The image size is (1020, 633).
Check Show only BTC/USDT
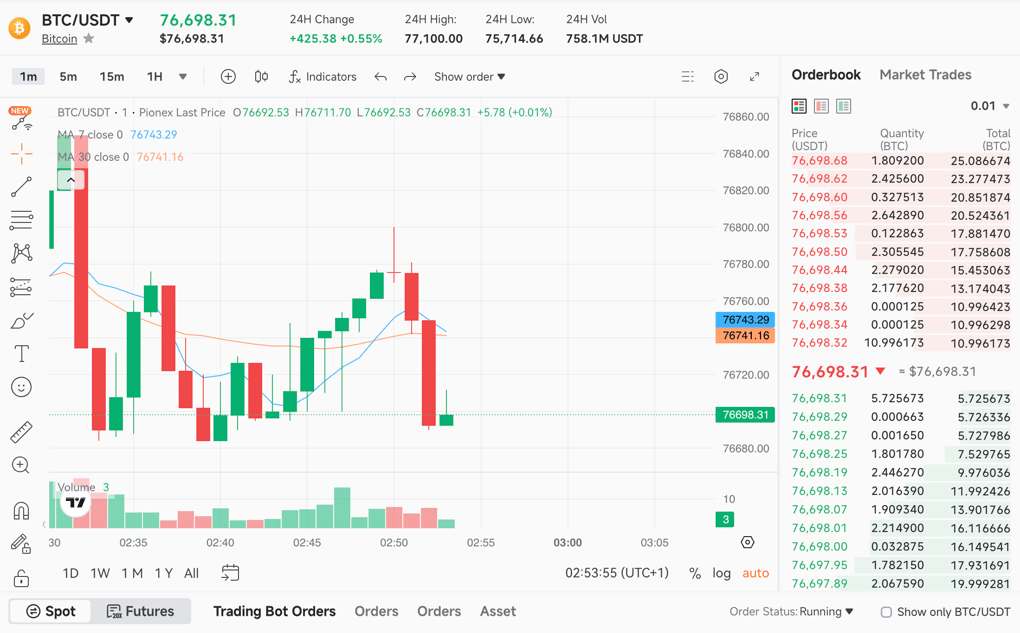[x=886, y=612]
